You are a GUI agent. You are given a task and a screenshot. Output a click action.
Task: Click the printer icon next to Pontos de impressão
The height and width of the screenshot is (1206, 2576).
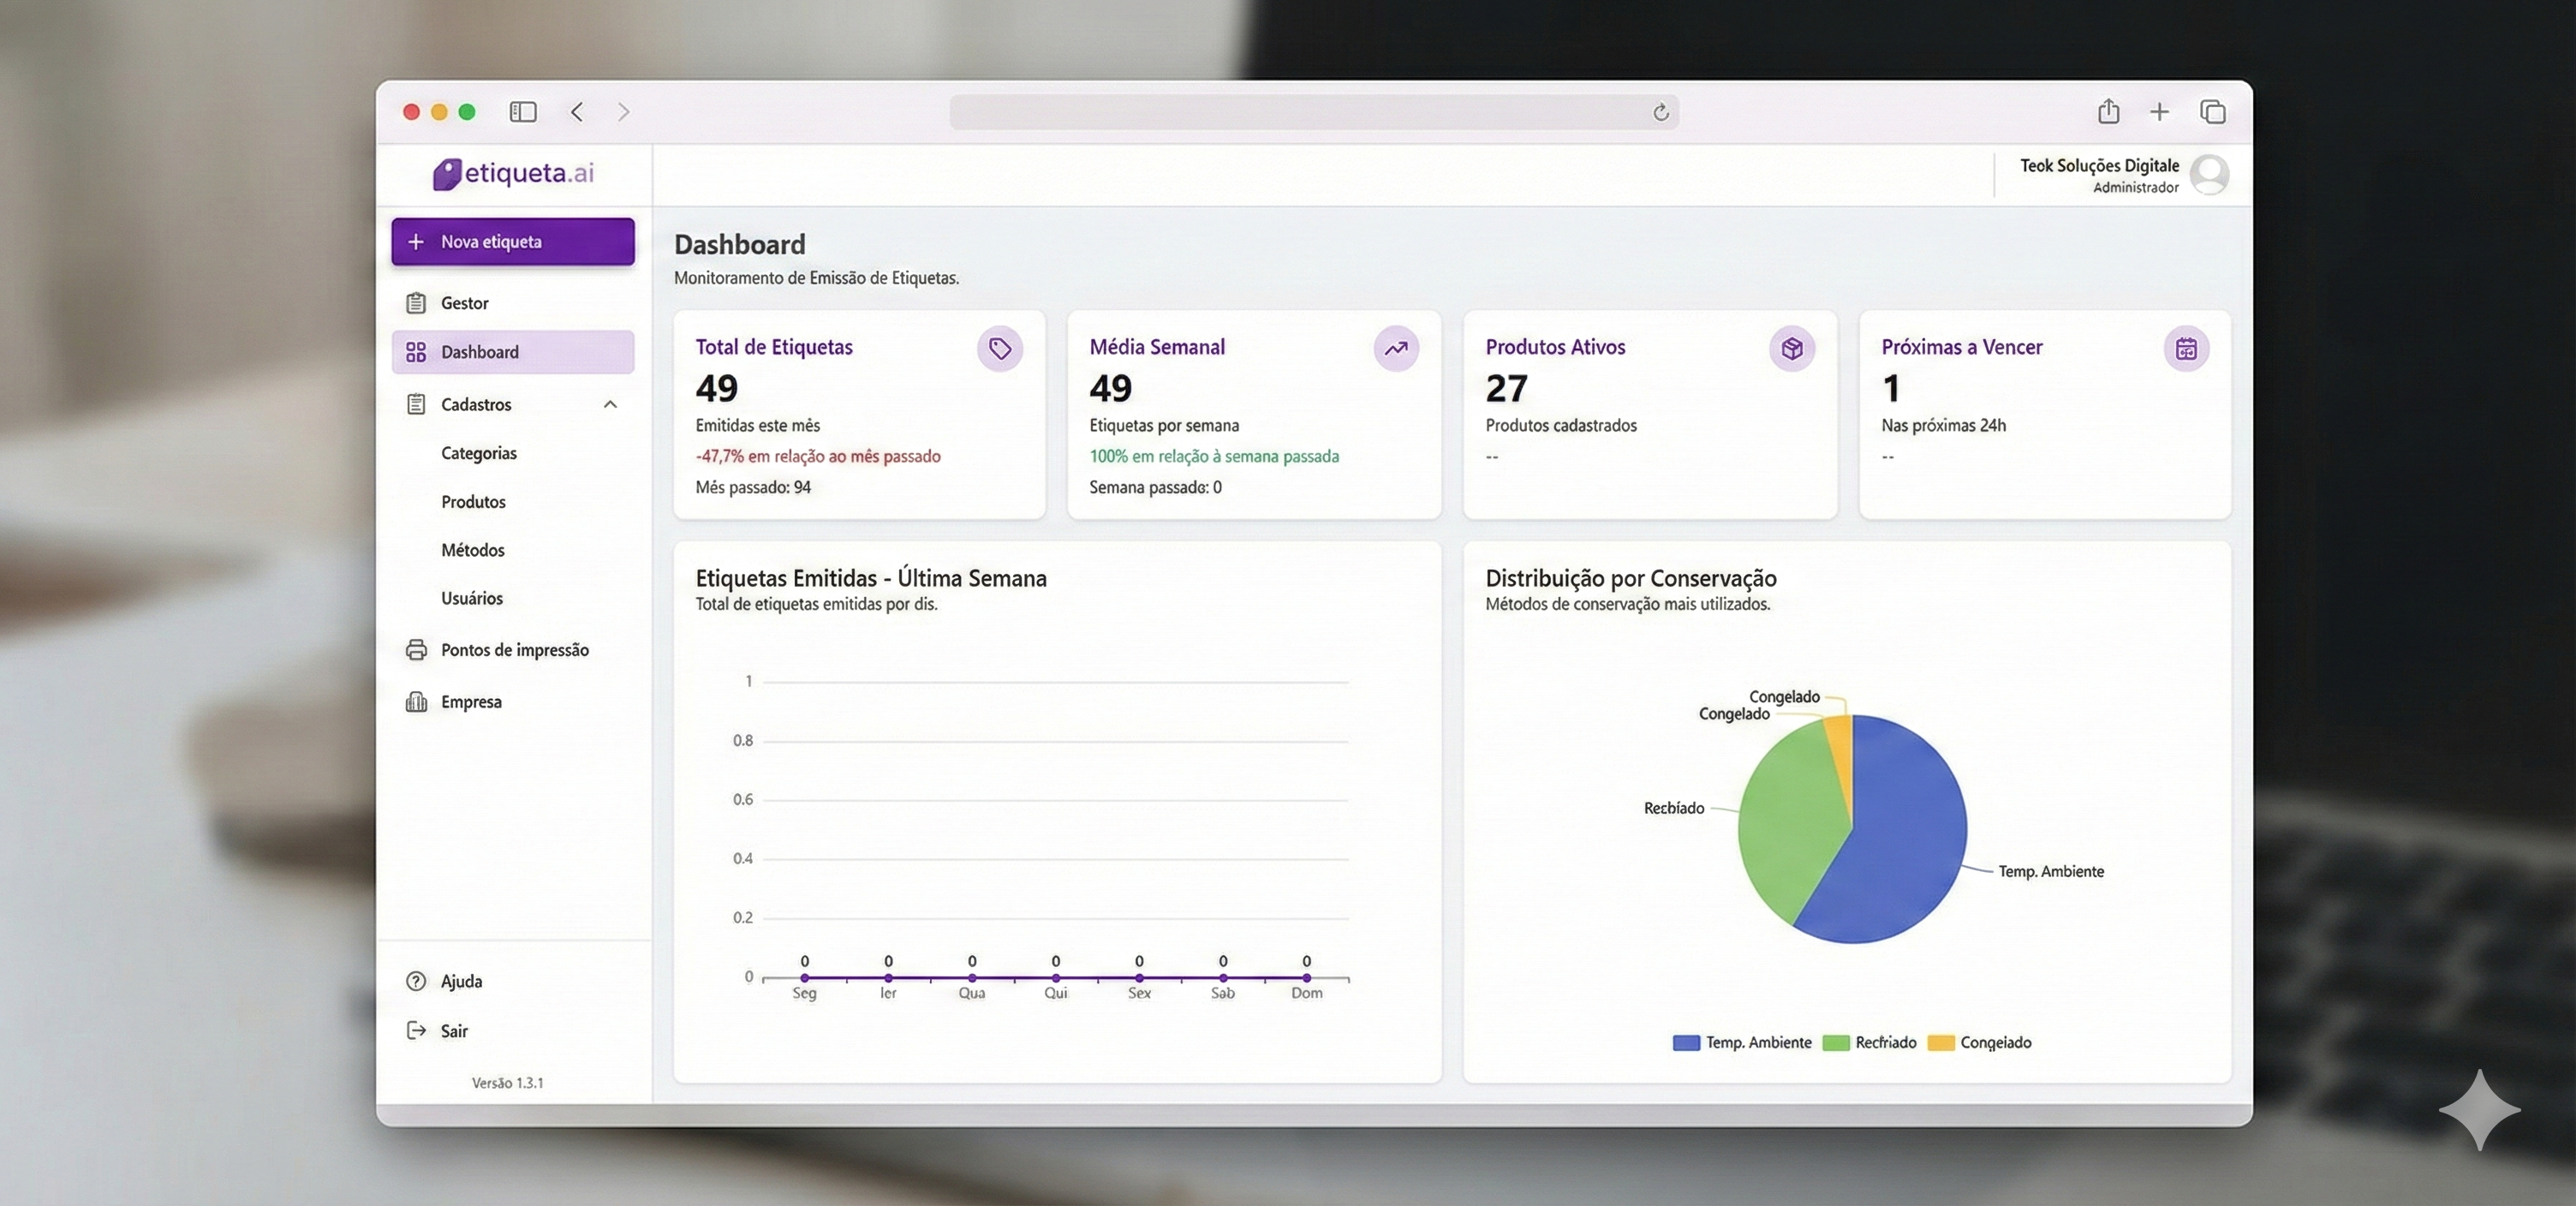417,649
